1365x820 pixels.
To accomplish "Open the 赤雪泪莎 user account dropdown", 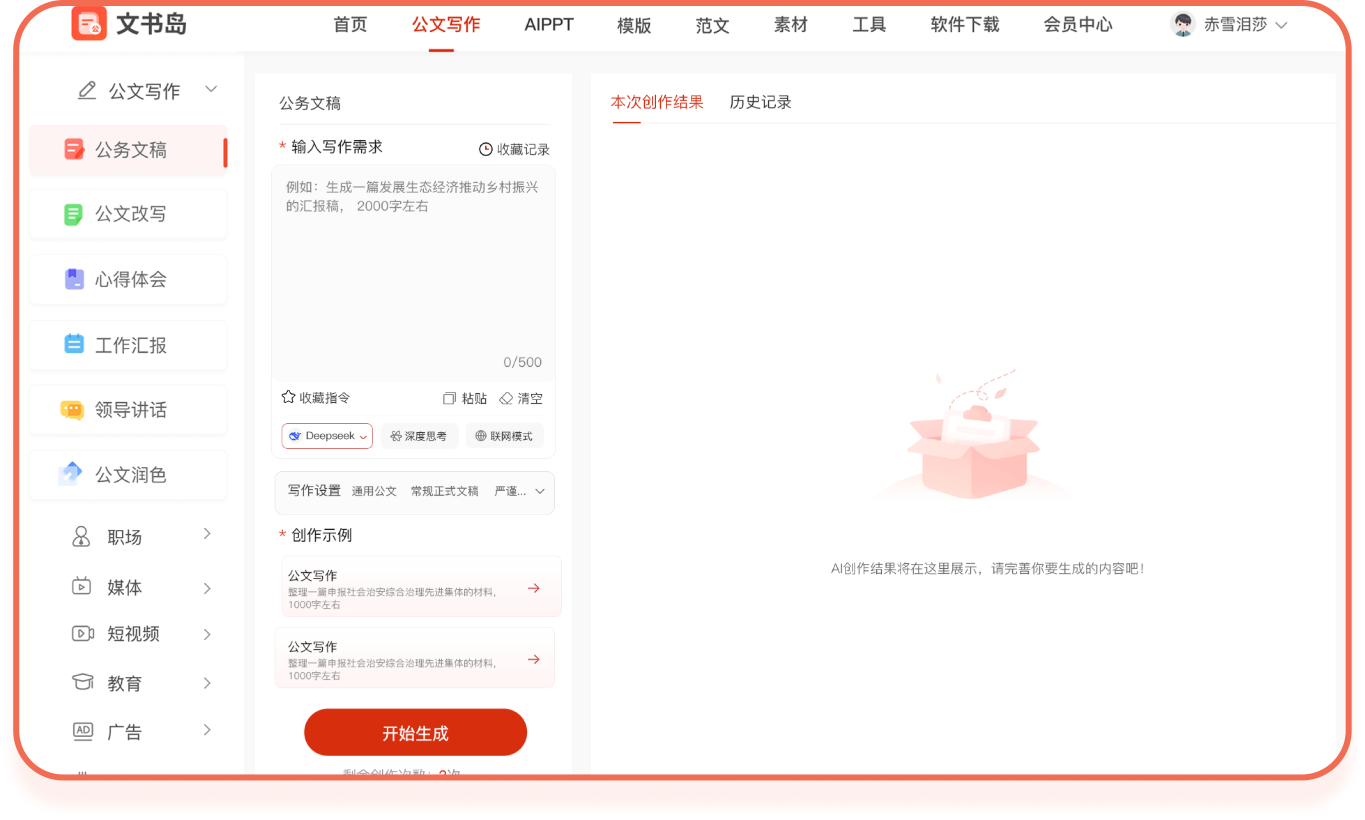I will (x=1229, y=25).
